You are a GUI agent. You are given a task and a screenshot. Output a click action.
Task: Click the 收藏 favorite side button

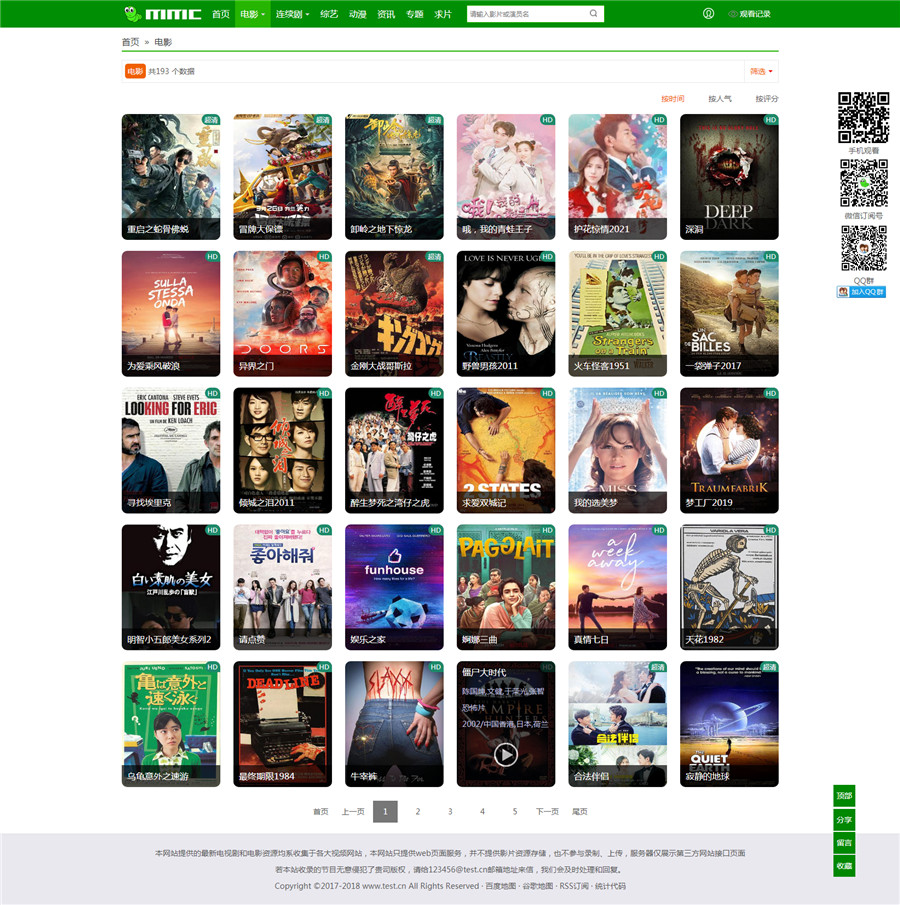pos(844,866)
